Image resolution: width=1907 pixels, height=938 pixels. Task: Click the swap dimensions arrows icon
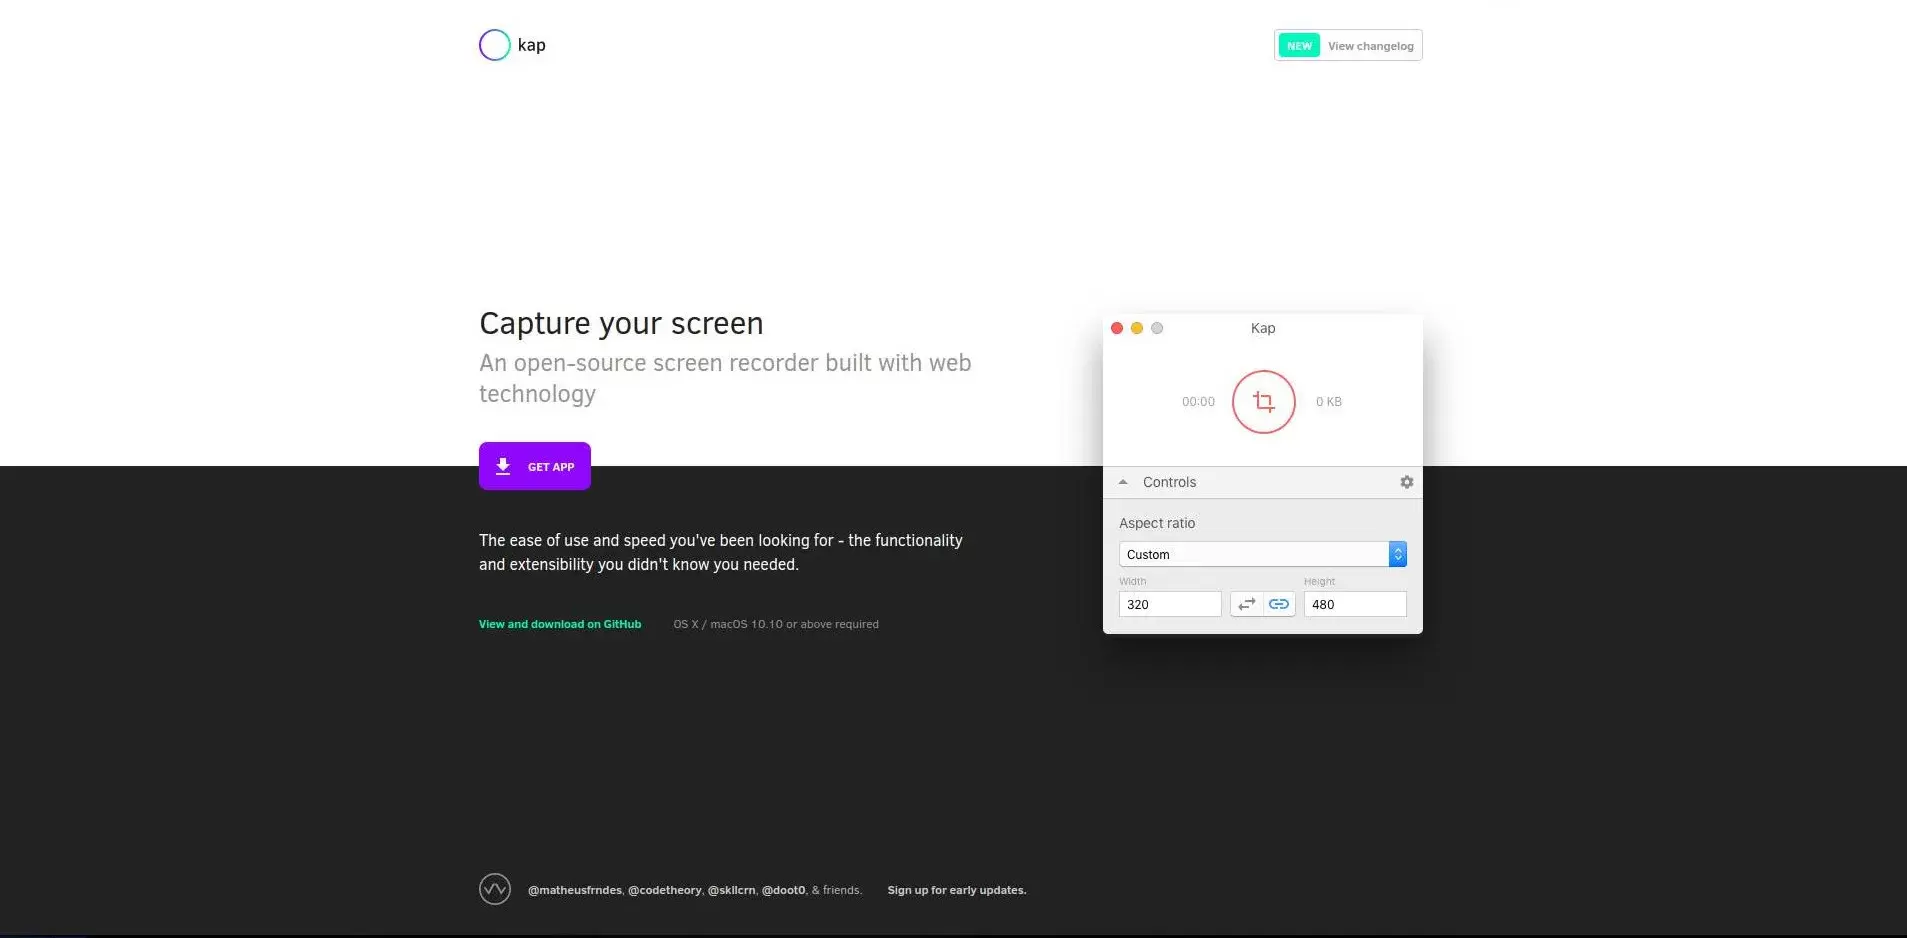click(x=1246, y=604)
